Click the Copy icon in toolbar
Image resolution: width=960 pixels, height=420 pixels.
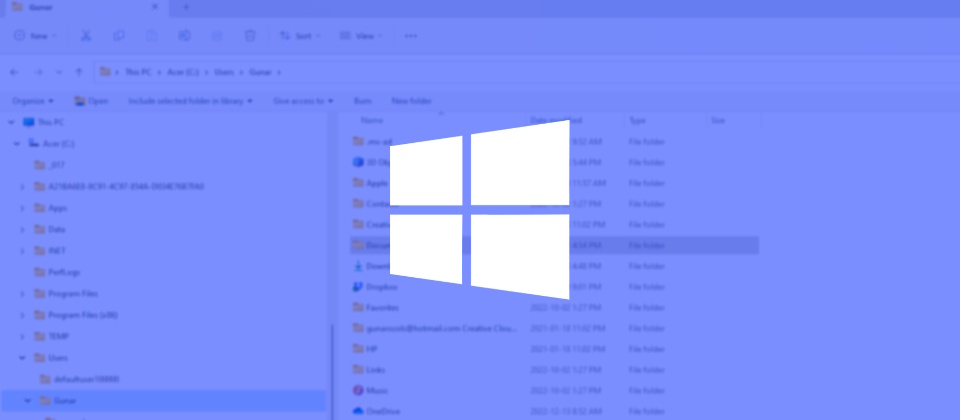coord(119,36)
